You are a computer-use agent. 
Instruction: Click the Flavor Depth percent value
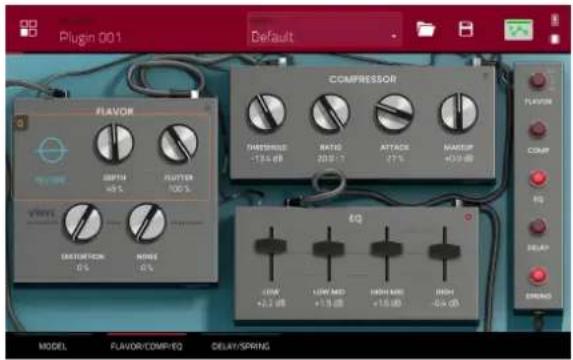pos(114,189)
